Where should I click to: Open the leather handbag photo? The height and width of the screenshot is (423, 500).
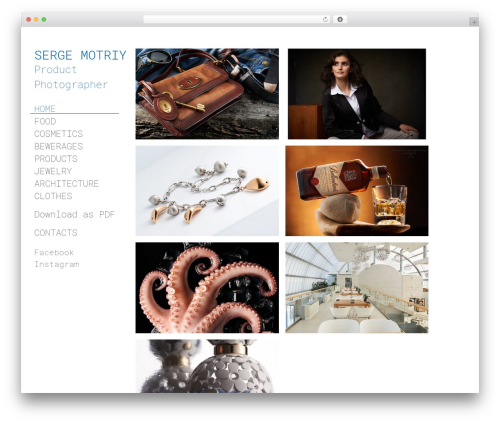[207, 94]
